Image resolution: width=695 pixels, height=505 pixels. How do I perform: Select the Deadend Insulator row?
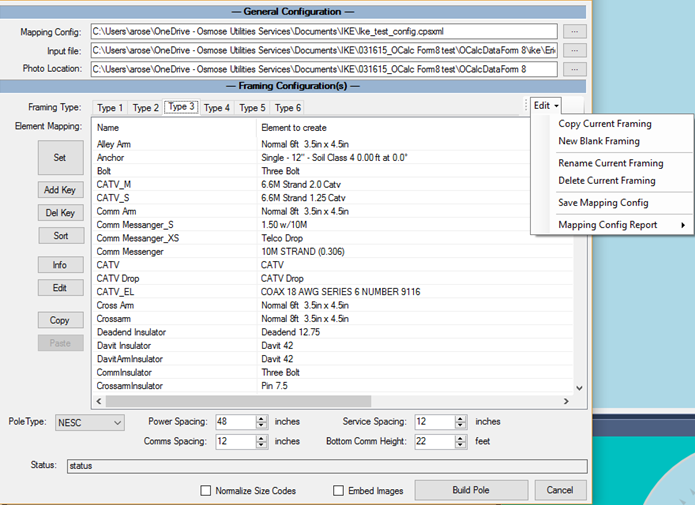332,332
